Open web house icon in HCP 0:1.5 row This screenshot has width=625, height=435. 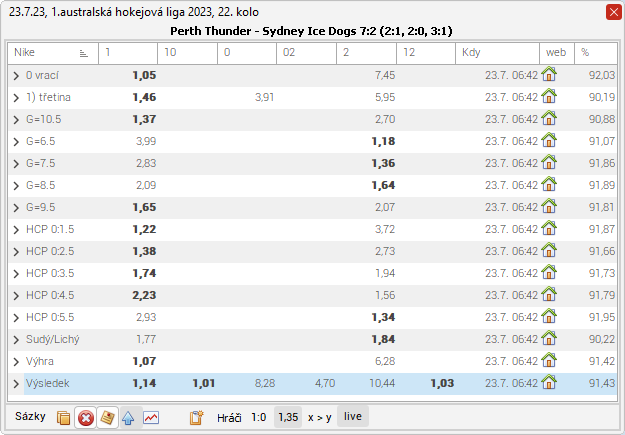(x=549, y=228)
